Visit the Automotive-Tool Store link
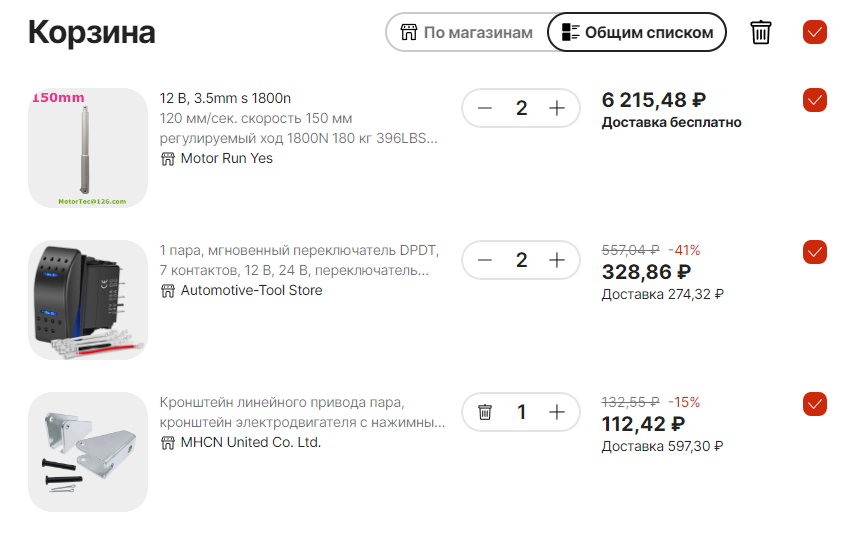The height and width of the screenshot is (543, 848). point(251,290)
